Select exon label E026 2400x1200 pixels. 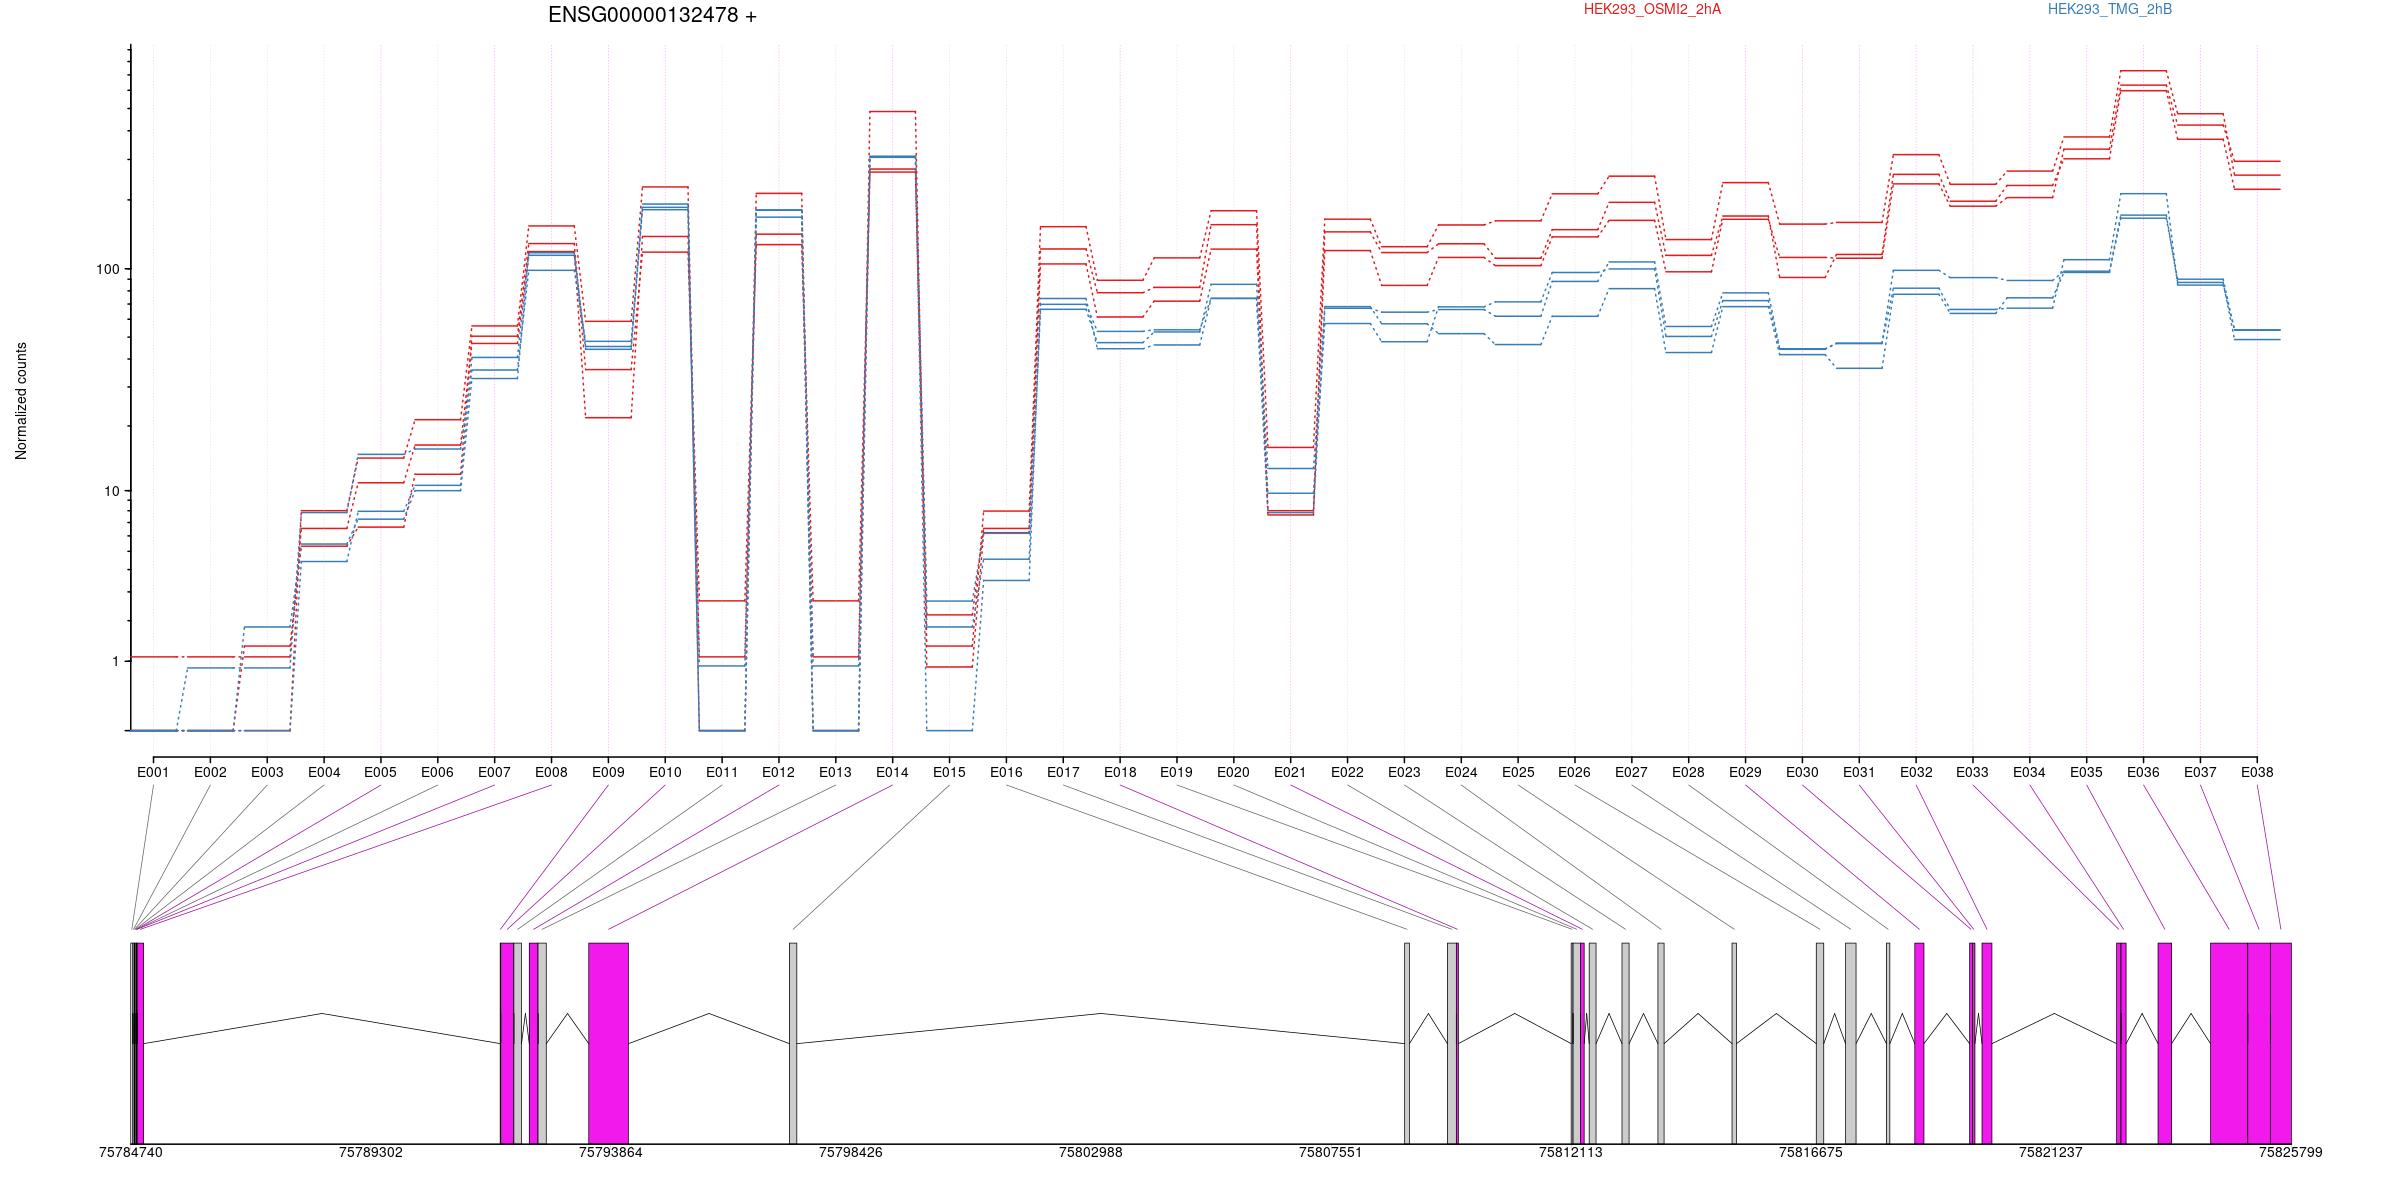click(1575, 773)
